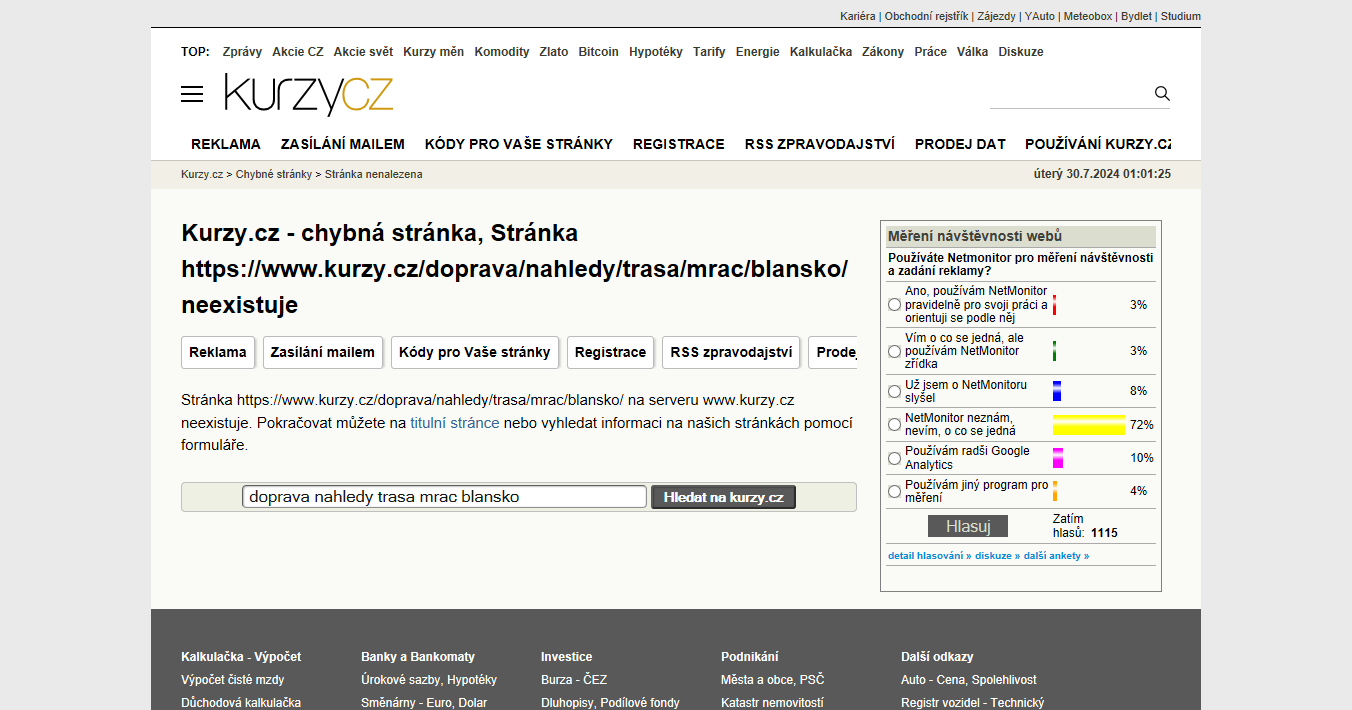The width and height of the screenshot is (1352, 710).
Task: Select 'Používám jiný program pro měření' option
Action: (894, 491)
